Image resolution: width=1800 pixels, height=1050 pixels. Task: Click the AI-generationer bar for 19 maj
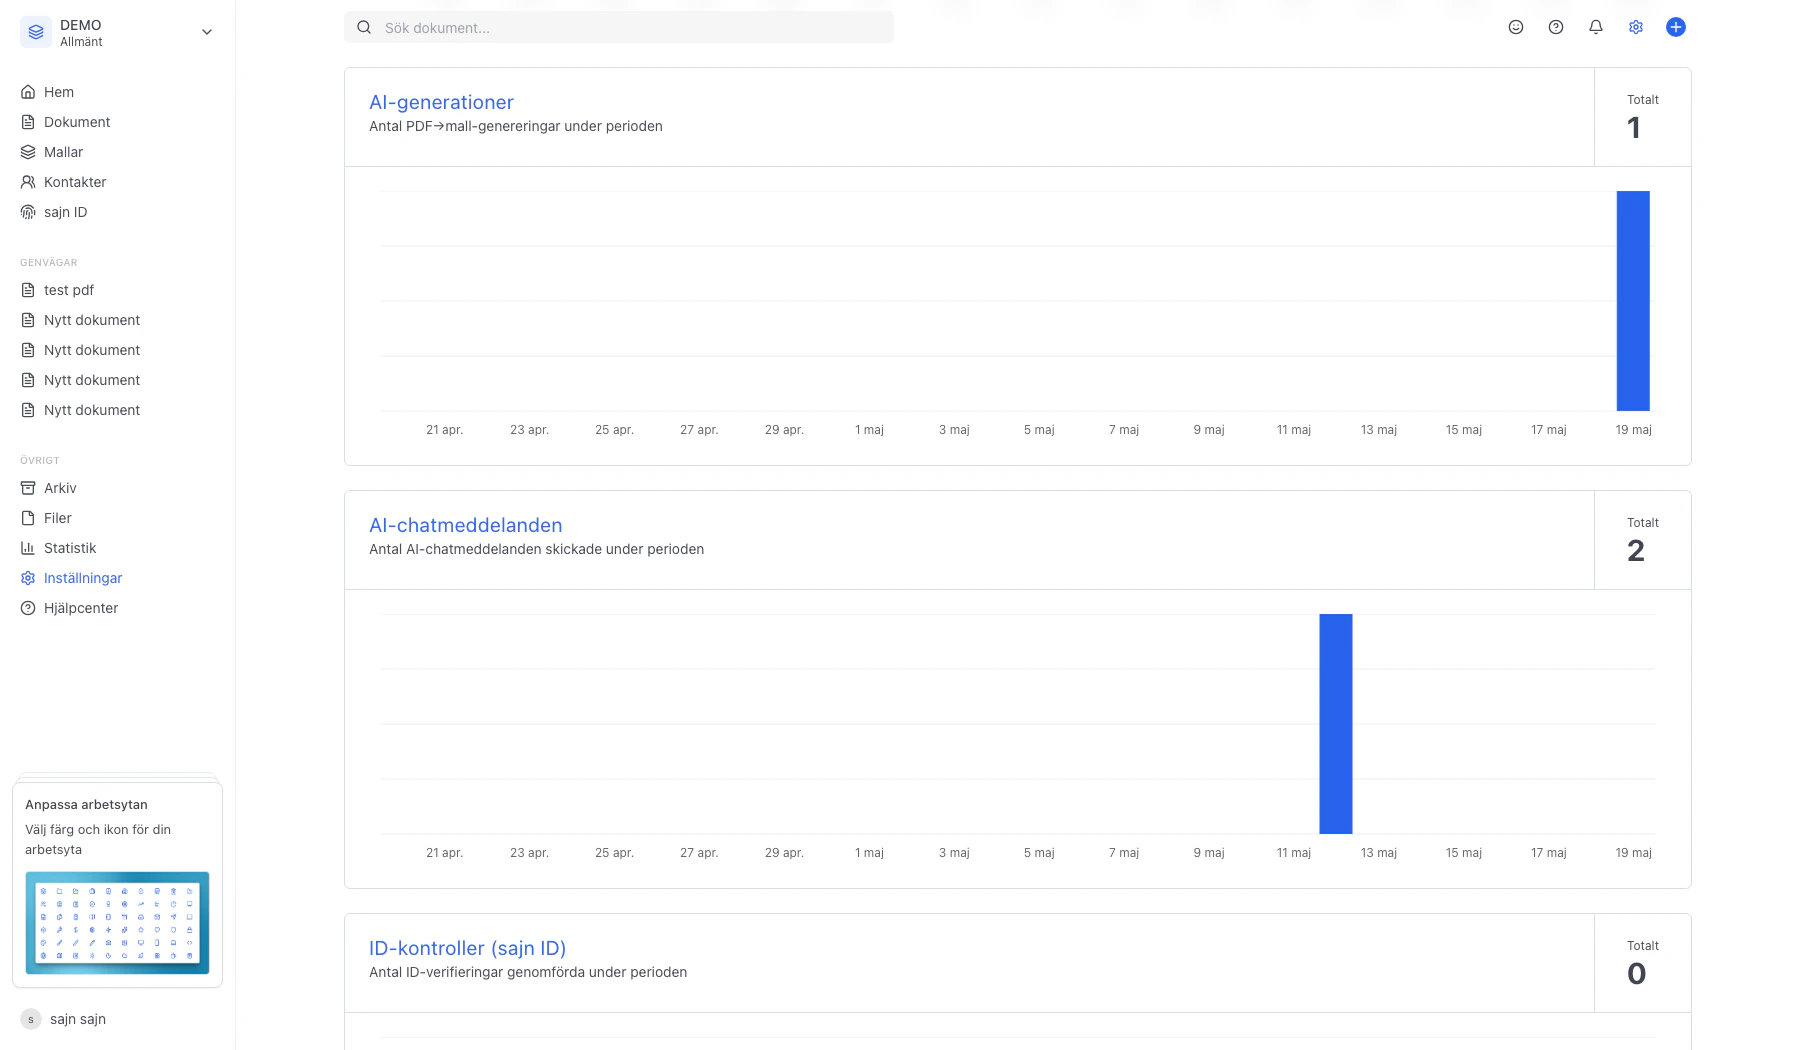coord(1633,301)
